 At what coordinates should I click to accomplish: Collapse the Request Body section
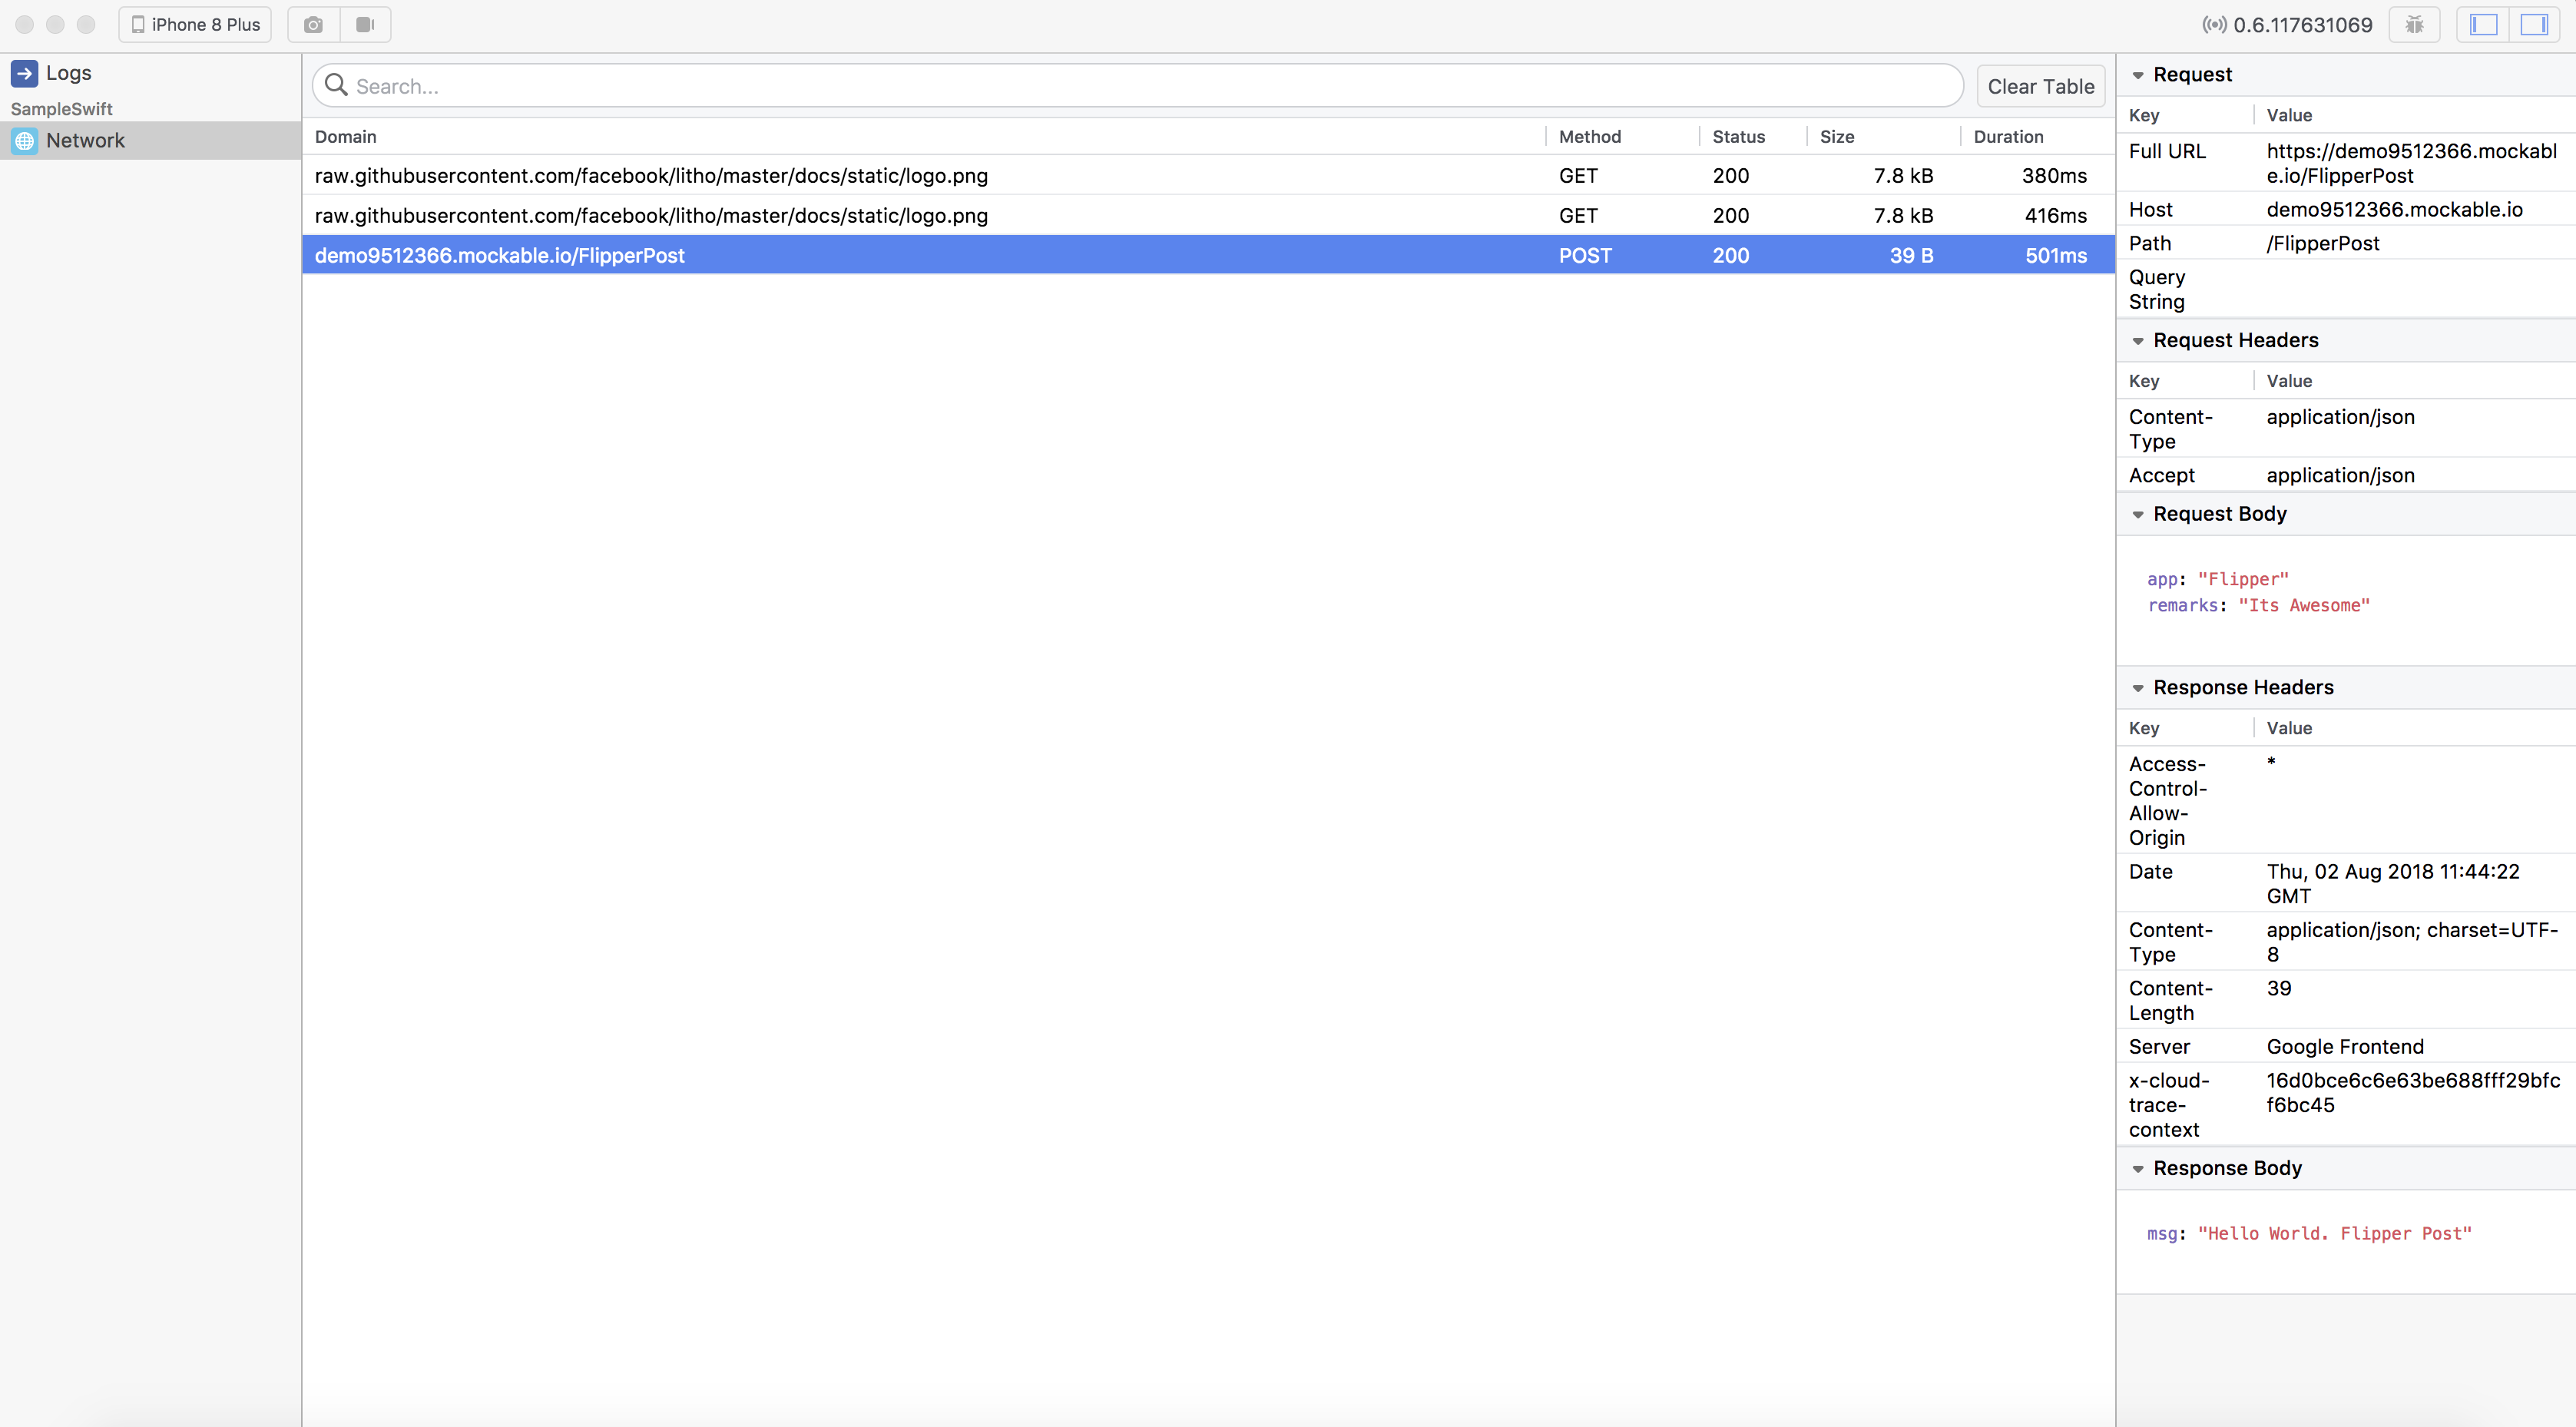[x=2138, y=514]
